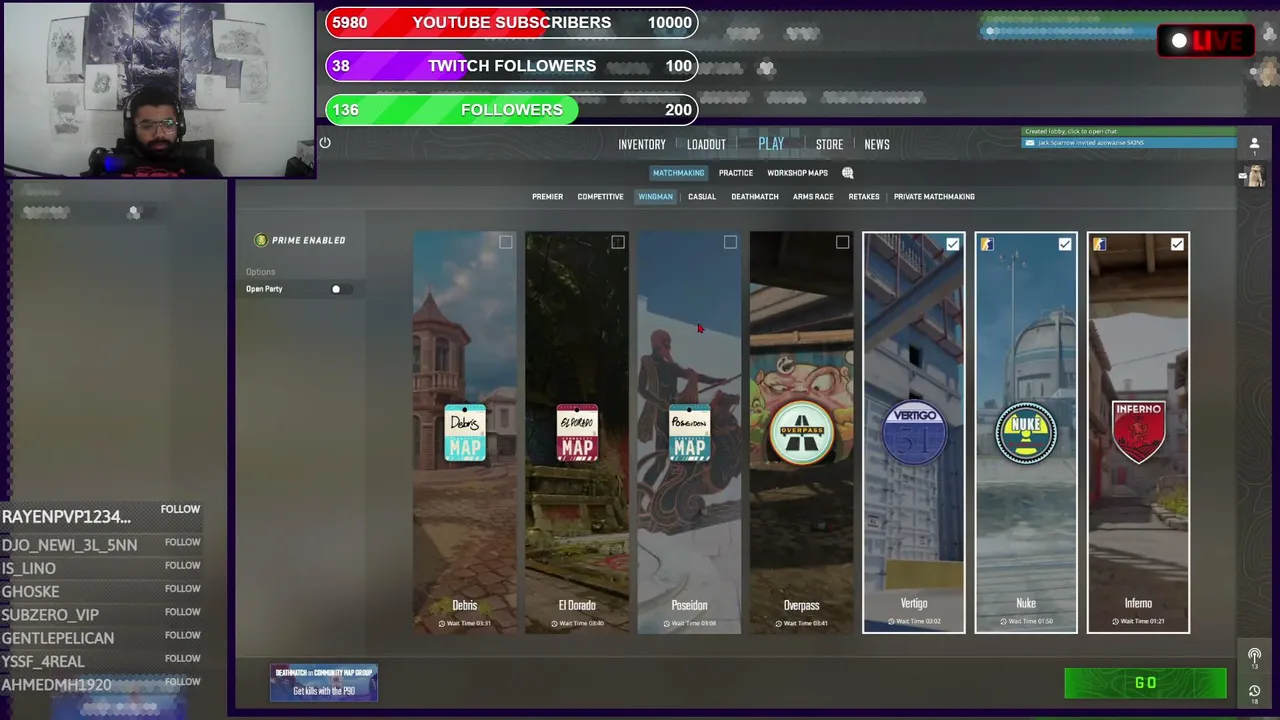
Task: Click the CS logo icon on Nuke card
Action: tap(987, 244)
